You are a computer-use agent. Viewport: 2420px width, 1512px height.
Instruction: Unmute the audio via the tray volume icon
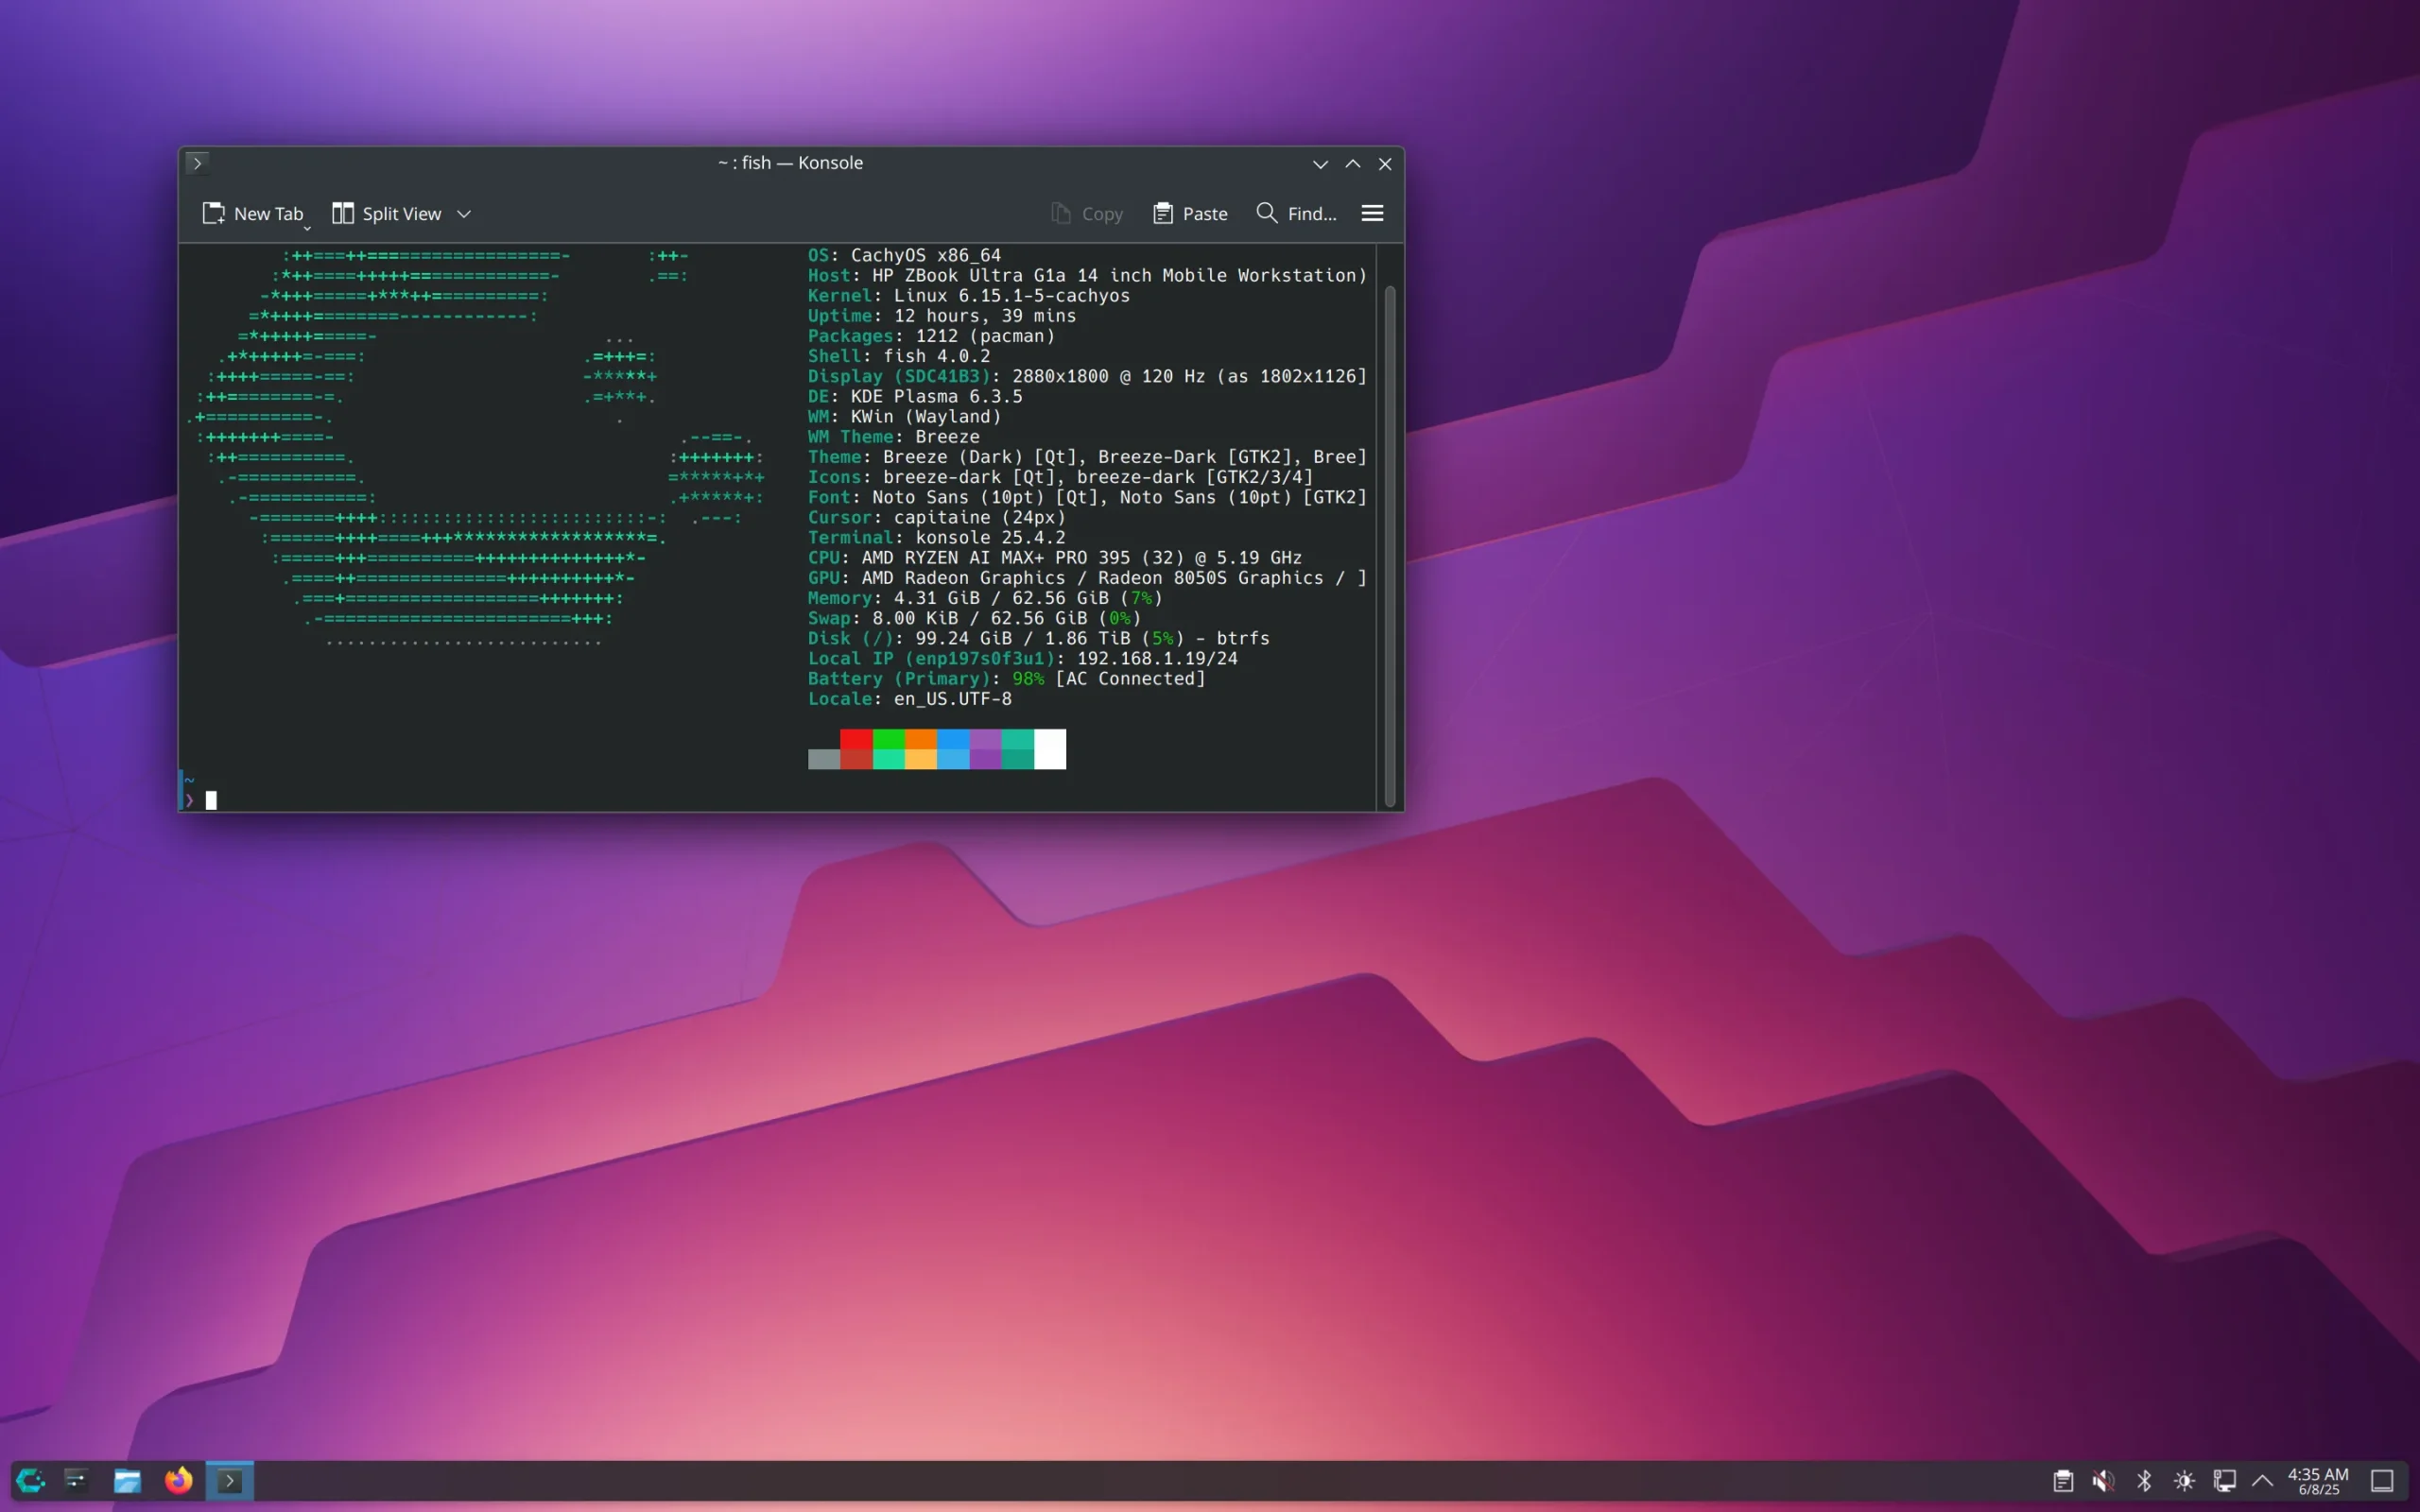click(x=2104, y=1481)
